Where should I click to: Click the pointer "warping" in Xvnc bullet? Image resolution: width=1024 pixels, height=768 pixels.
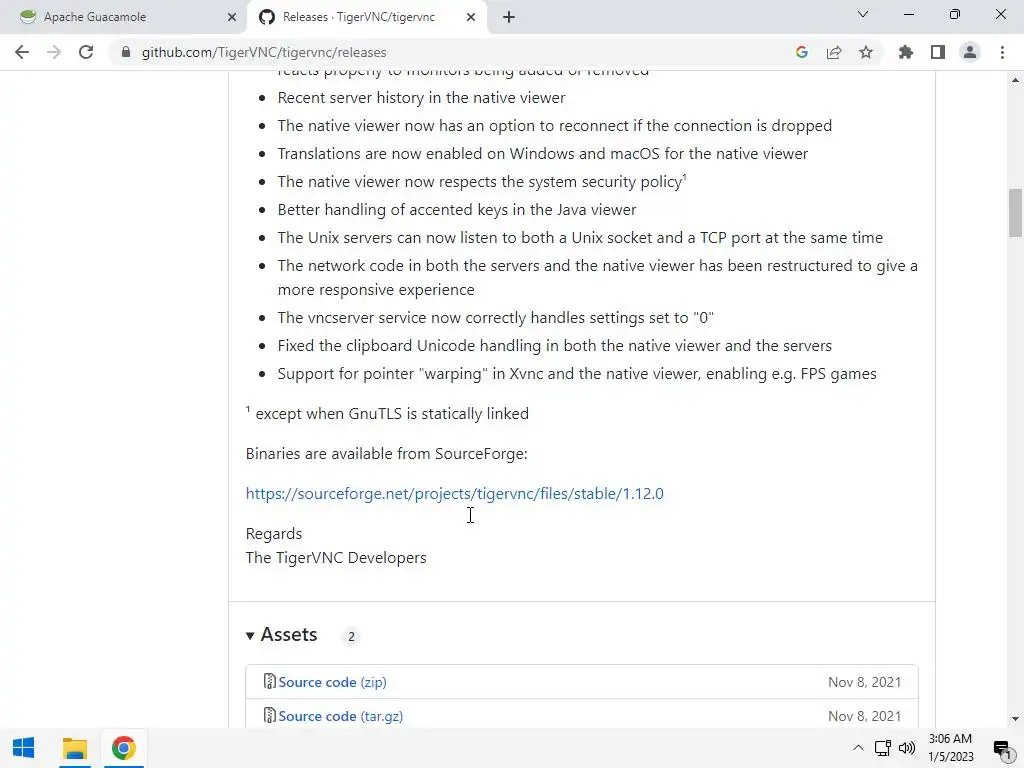click(577, 374)
